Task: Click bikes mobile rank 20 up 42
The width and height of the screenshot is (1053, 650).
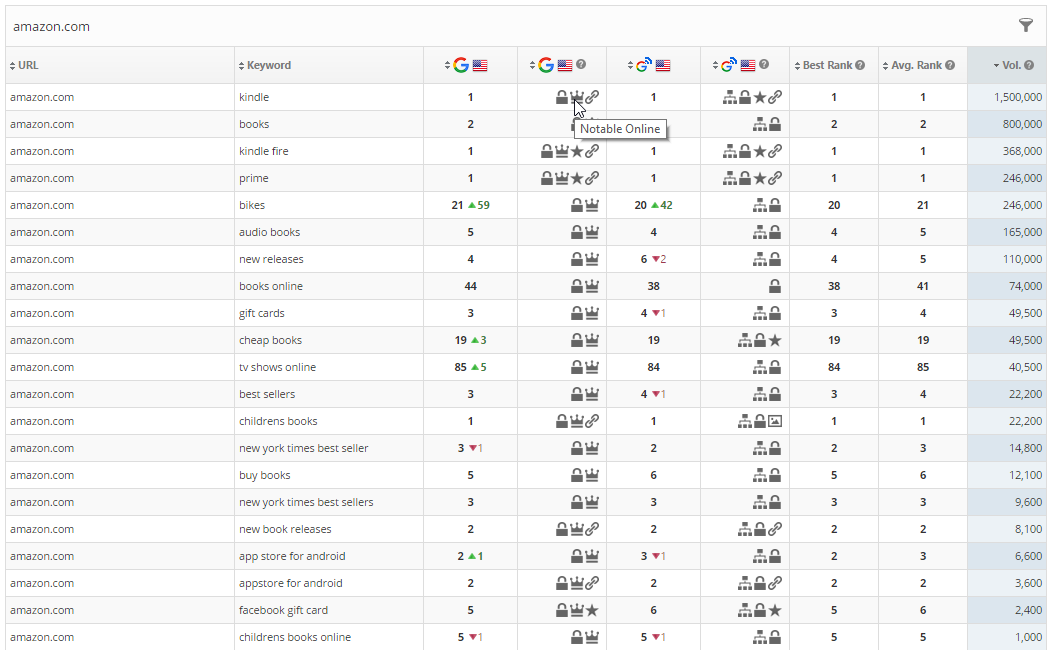Action: click(653, 205)
